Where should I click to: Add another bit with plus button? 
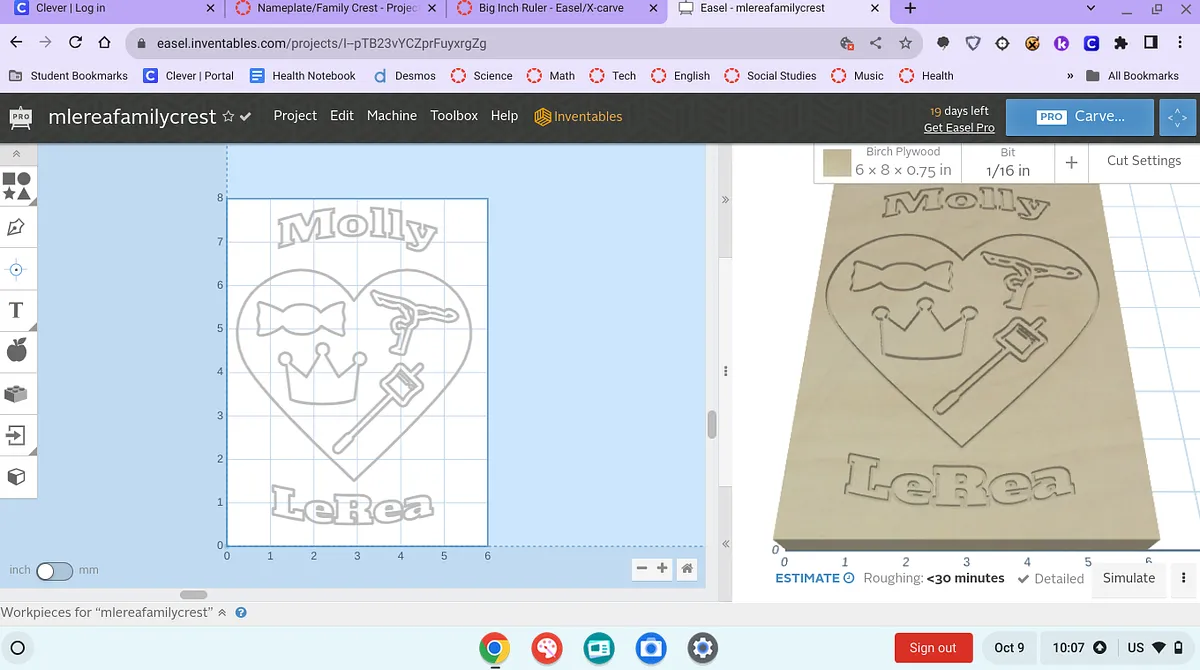click(1071, 162)
